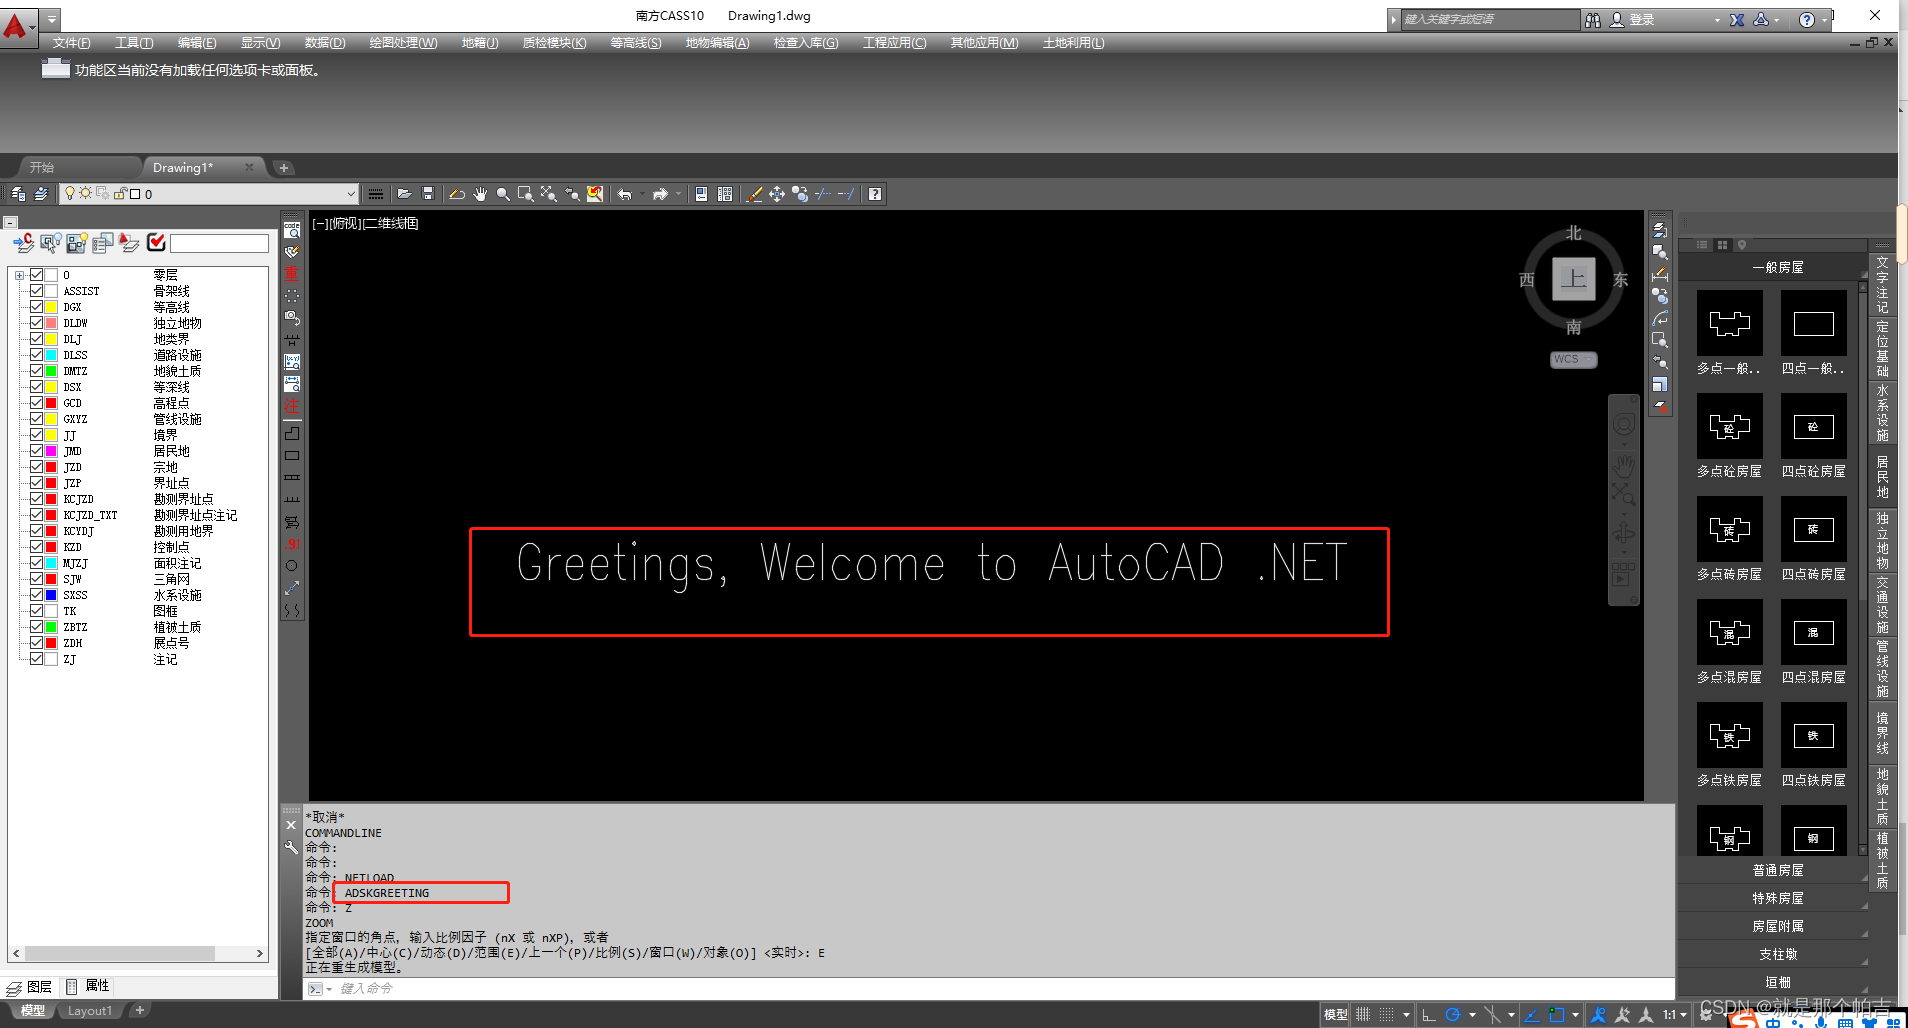Click the Help question-mark icon in the toolbar
This screenshot has width=1908, height=1028.
tap(874, 194)
